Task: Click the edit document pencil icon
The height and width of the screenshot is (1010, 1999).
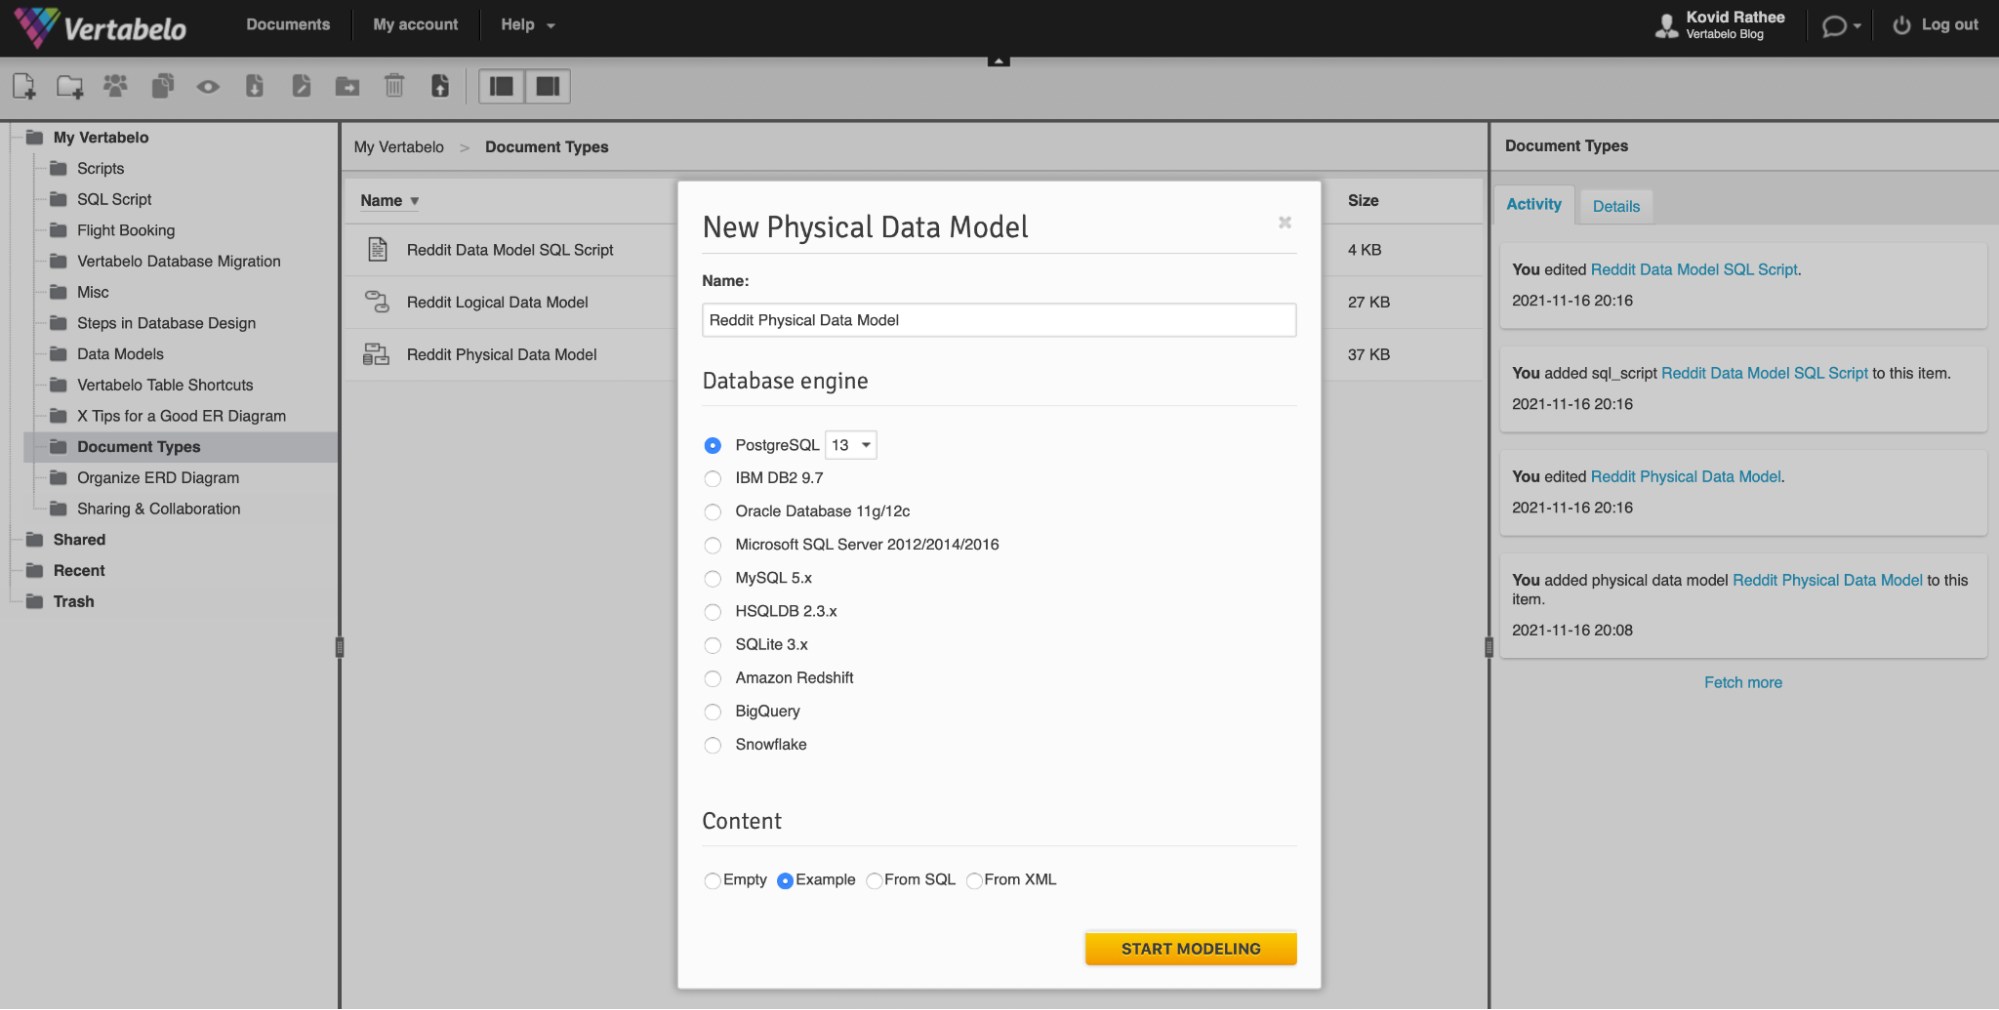Action: click(x=301, y=86)
